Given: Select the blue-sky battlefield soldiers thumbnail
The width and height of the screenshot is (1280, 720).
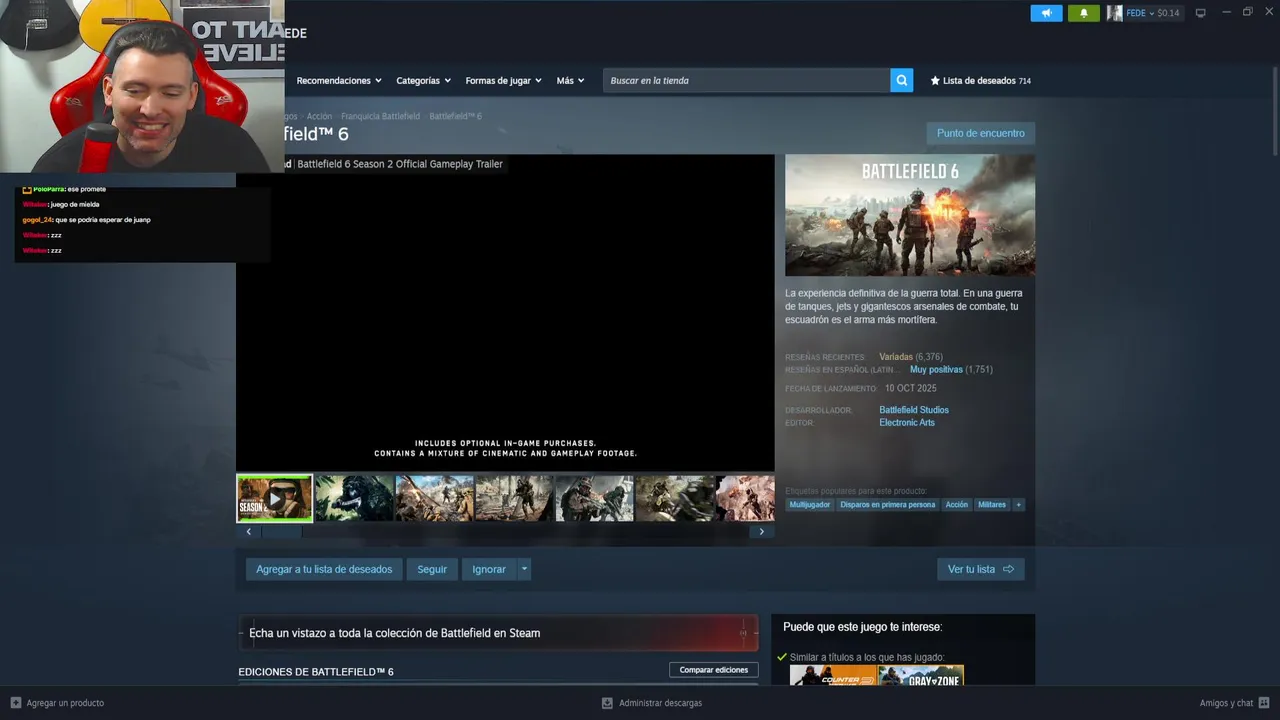Looking at the screenshot, I should tap(435, 498).
